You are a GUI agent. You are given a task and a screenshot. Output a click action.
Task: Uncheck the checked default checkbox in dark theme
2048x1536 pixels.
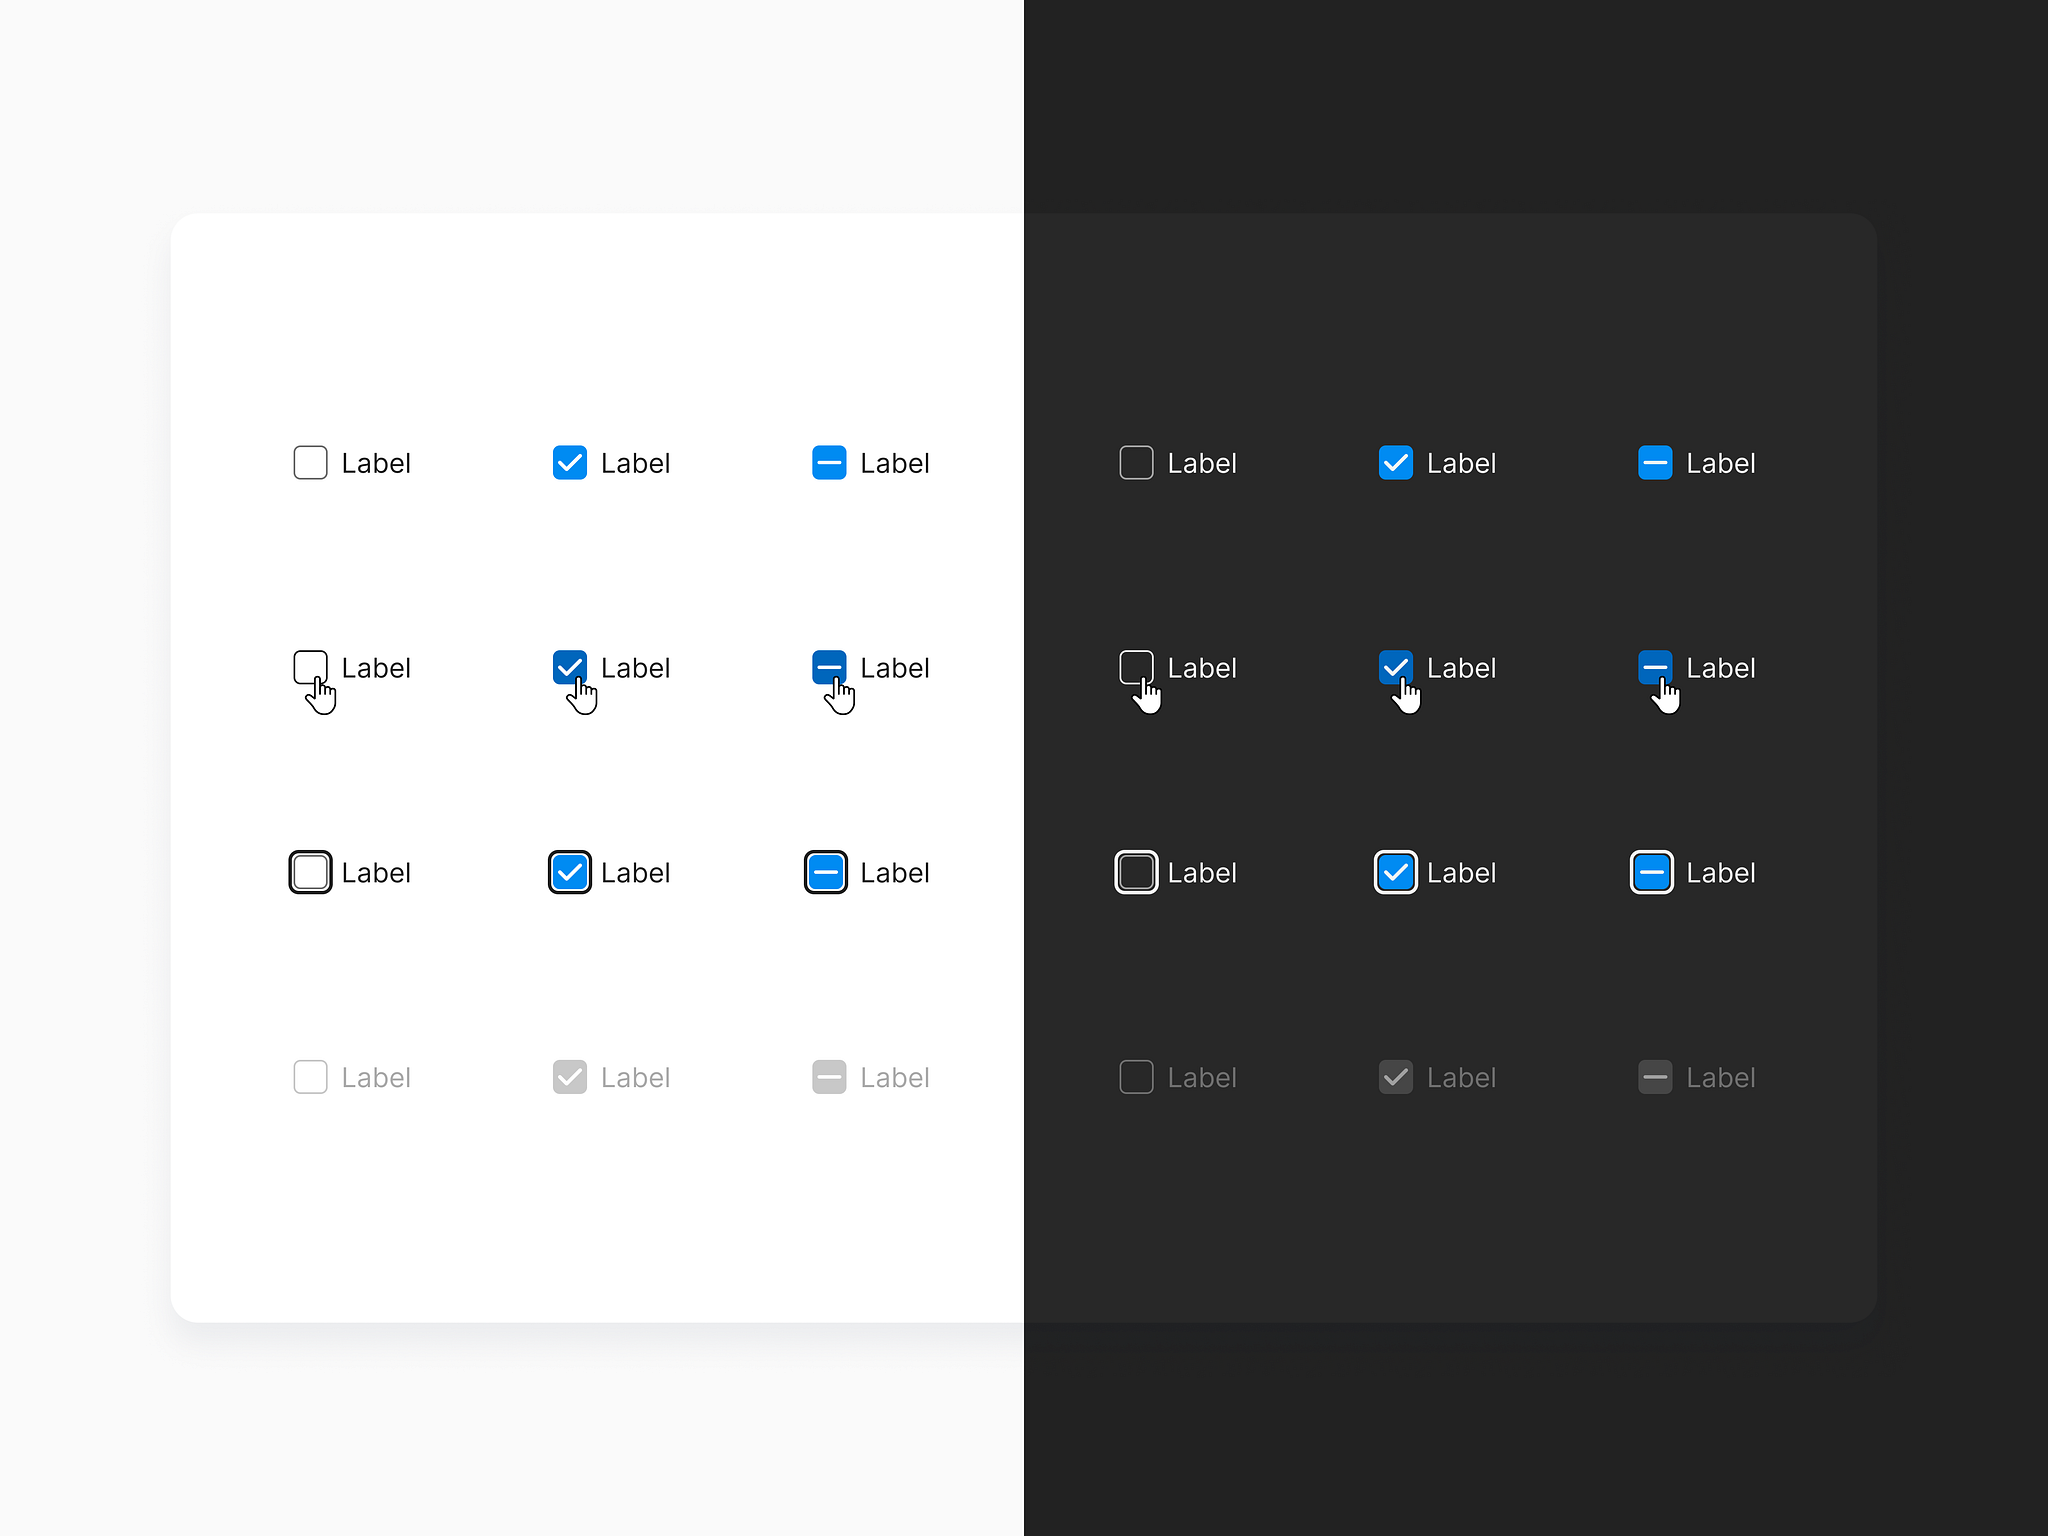click(1396, 463)
